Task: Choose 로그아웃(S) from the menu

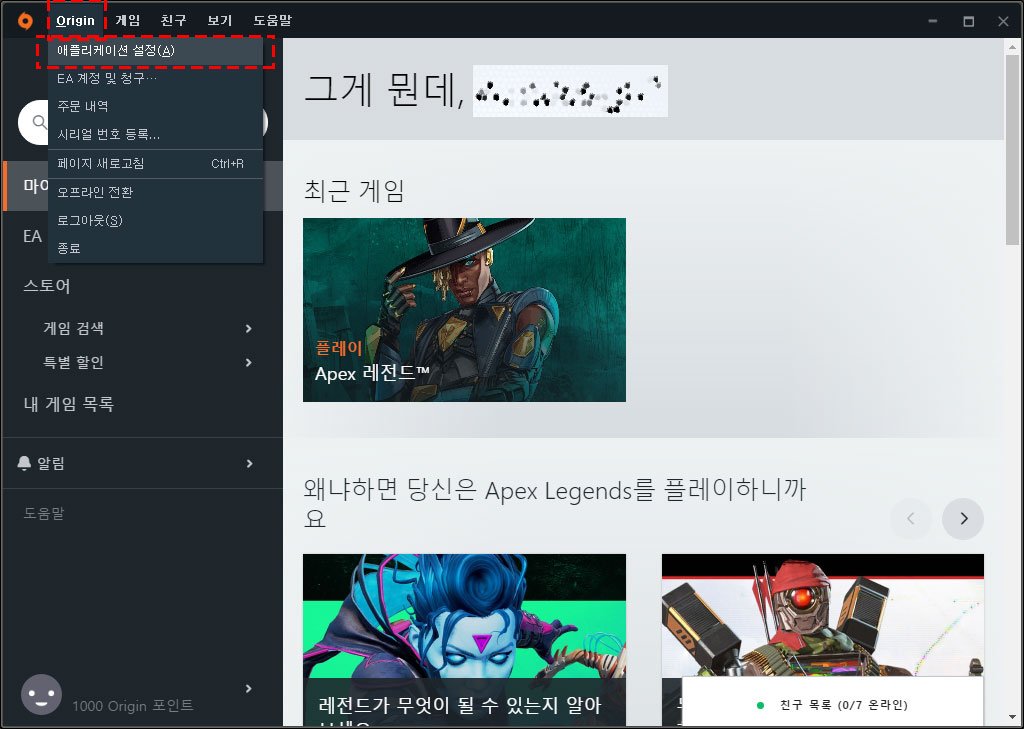Action: [x=155, y=220]
